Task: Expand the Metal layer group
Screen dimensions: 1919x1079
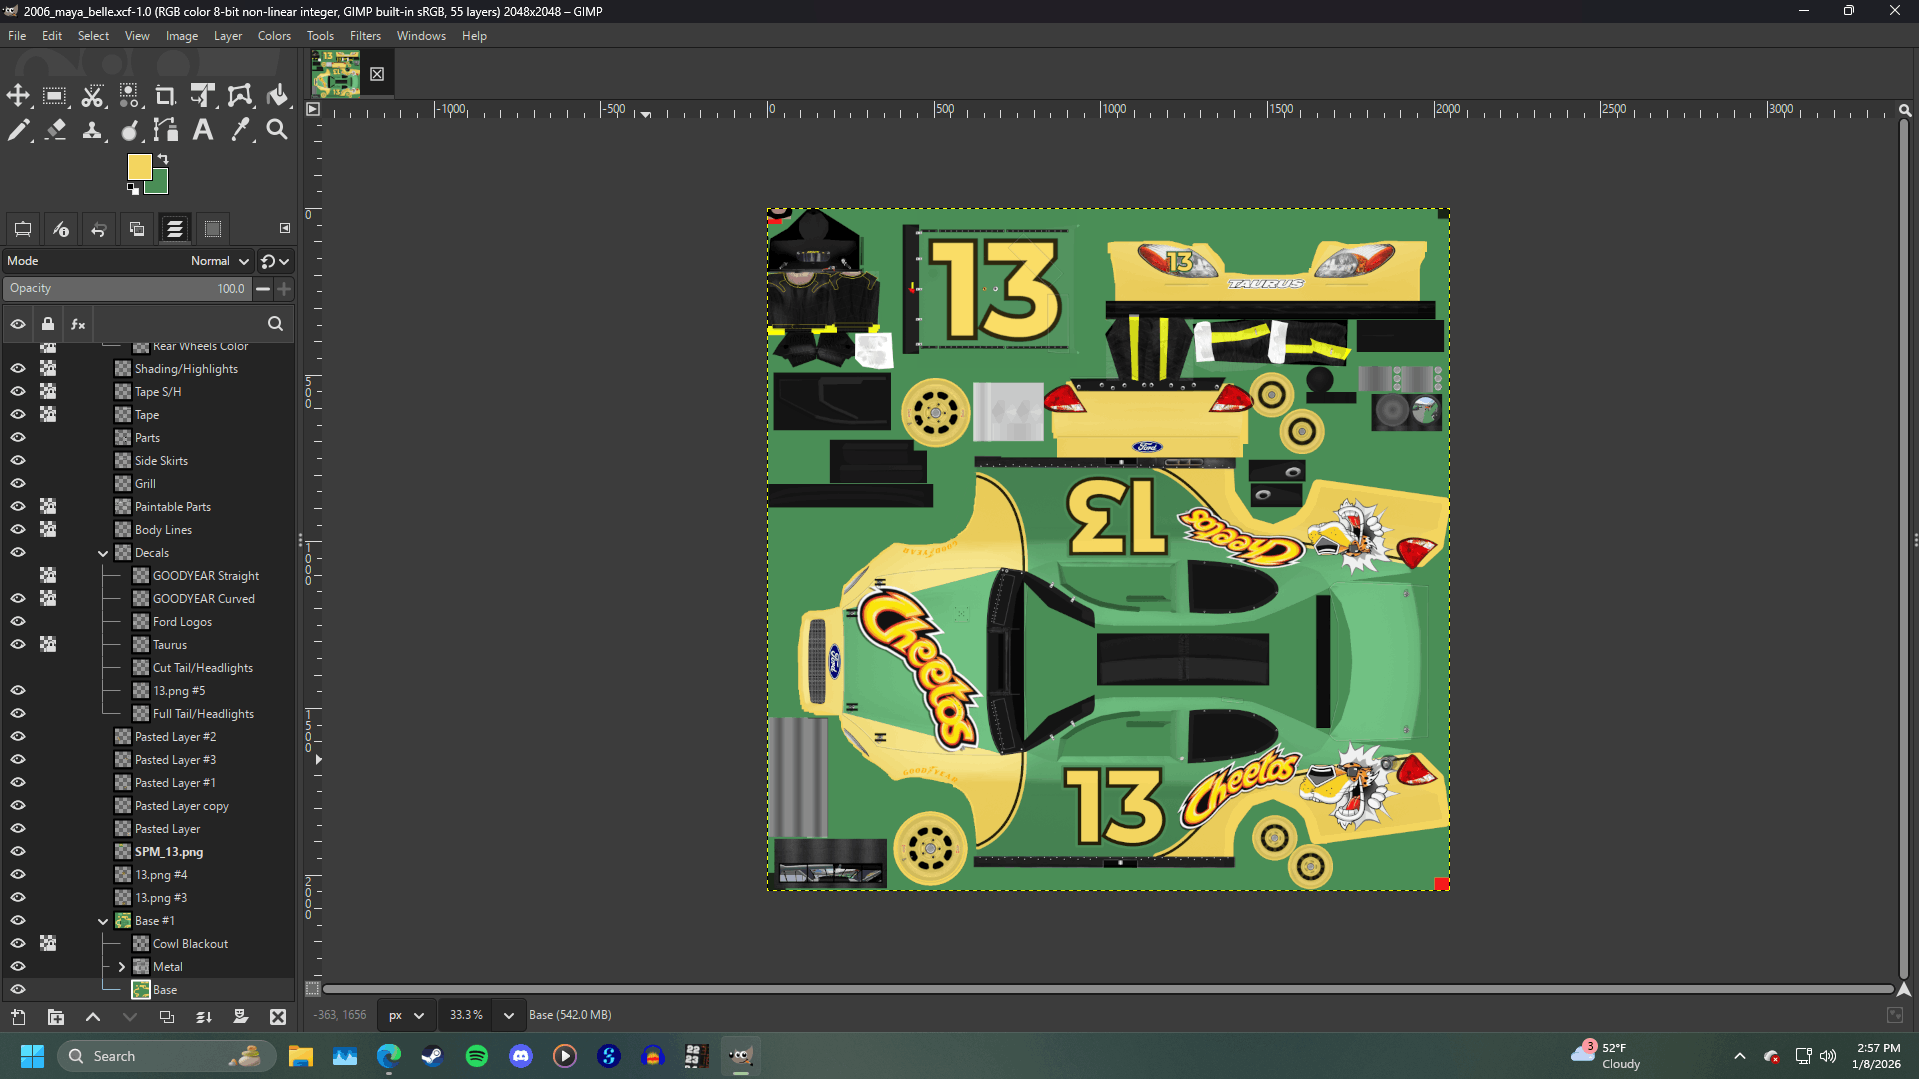Action: click(x=122, y=967)
